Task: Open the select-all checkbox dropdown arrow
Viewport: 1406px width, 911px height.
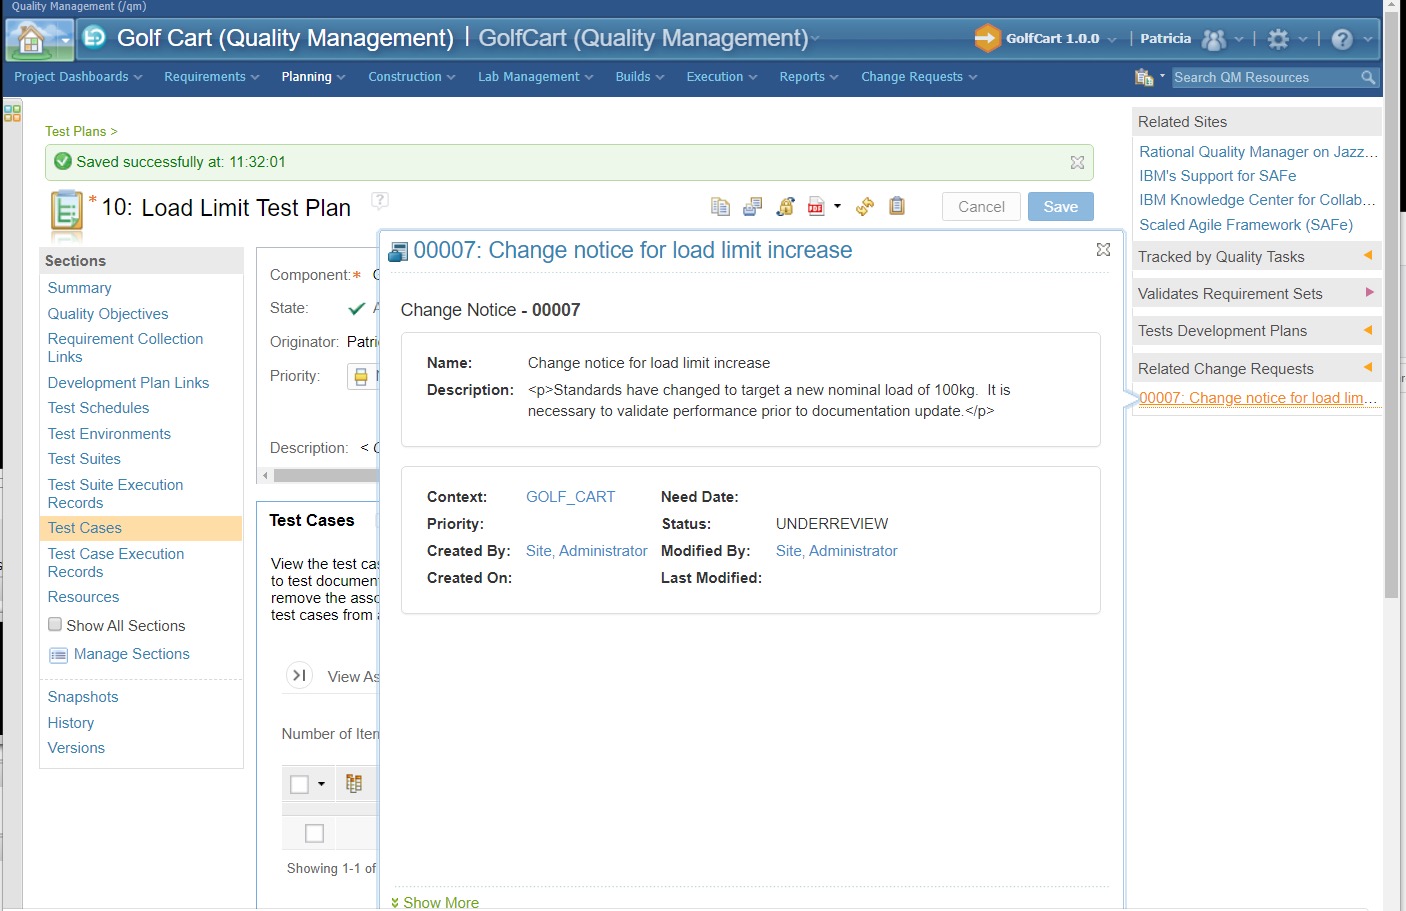Action: [x=321, y=784]
